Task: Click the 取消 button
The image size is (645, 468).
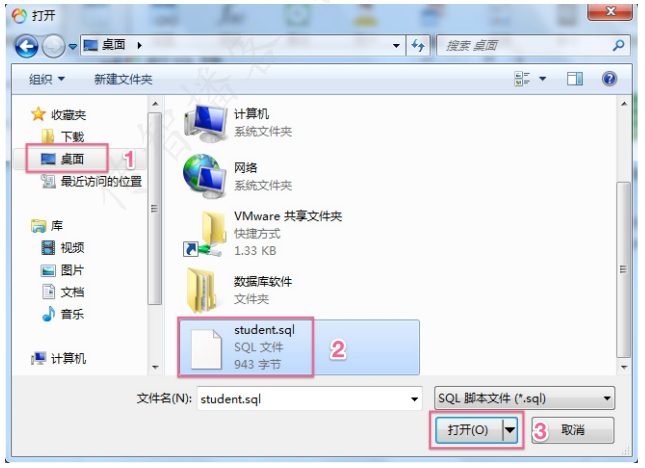Action: click(573, 430)
